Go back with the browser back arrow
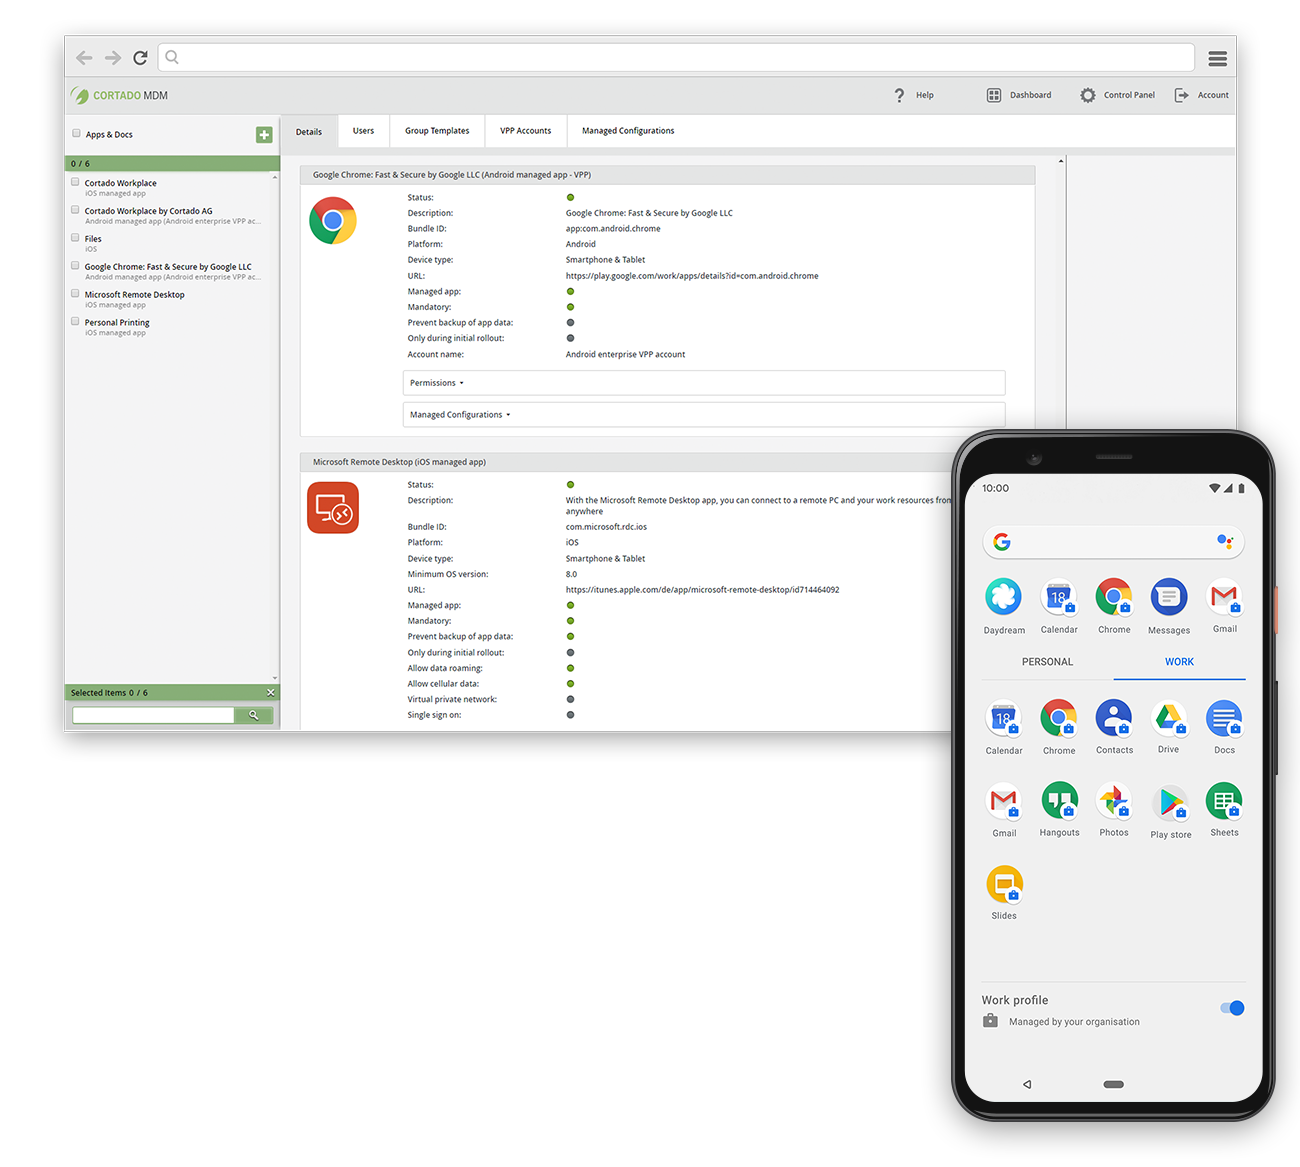 [x=84, y=58]
